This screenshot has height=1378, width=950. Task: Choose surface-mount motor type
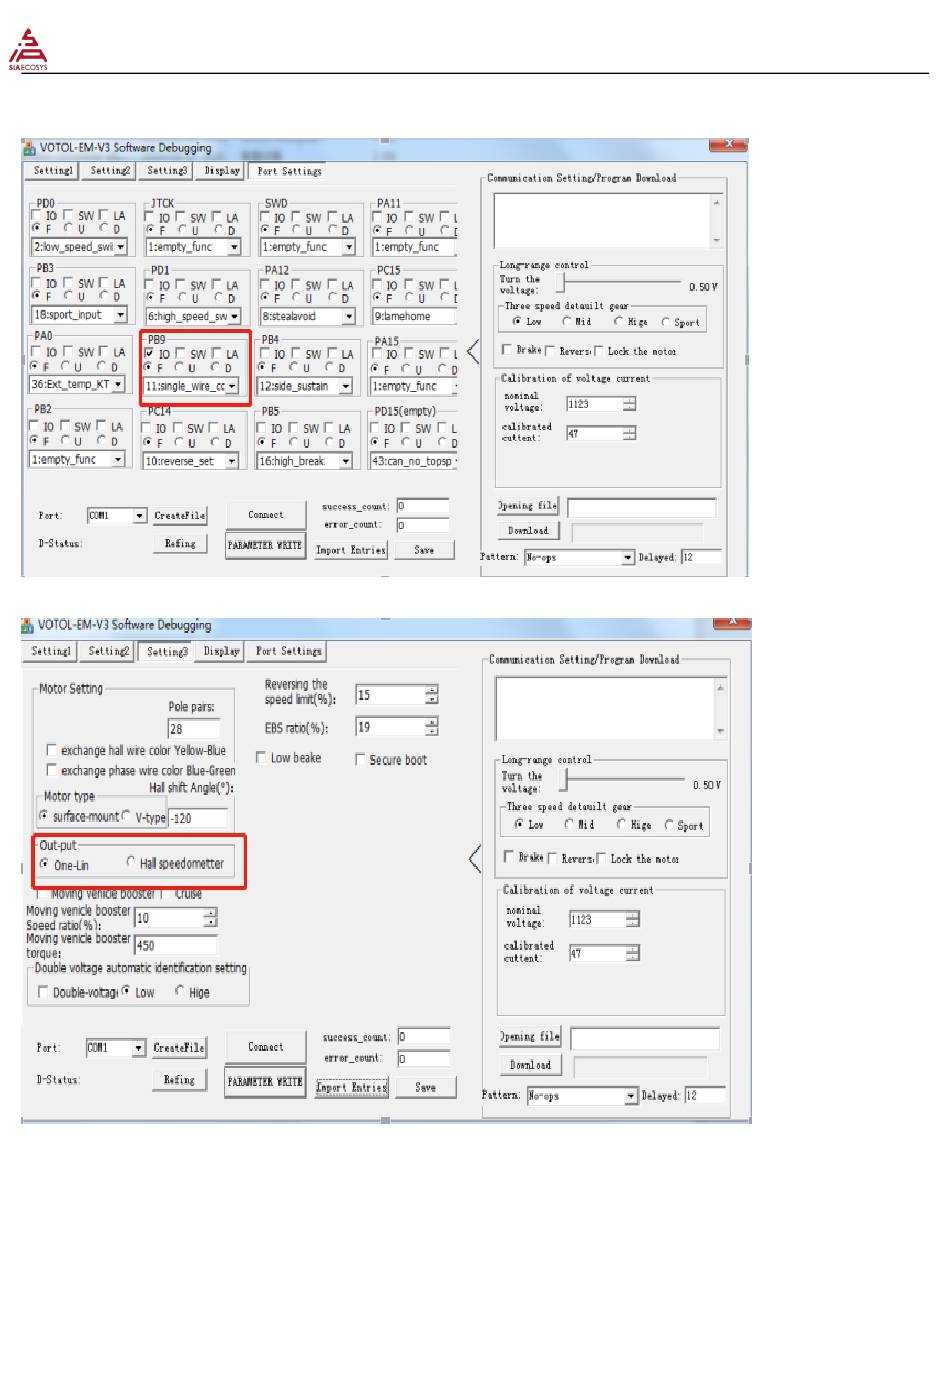tap(44, 816)
